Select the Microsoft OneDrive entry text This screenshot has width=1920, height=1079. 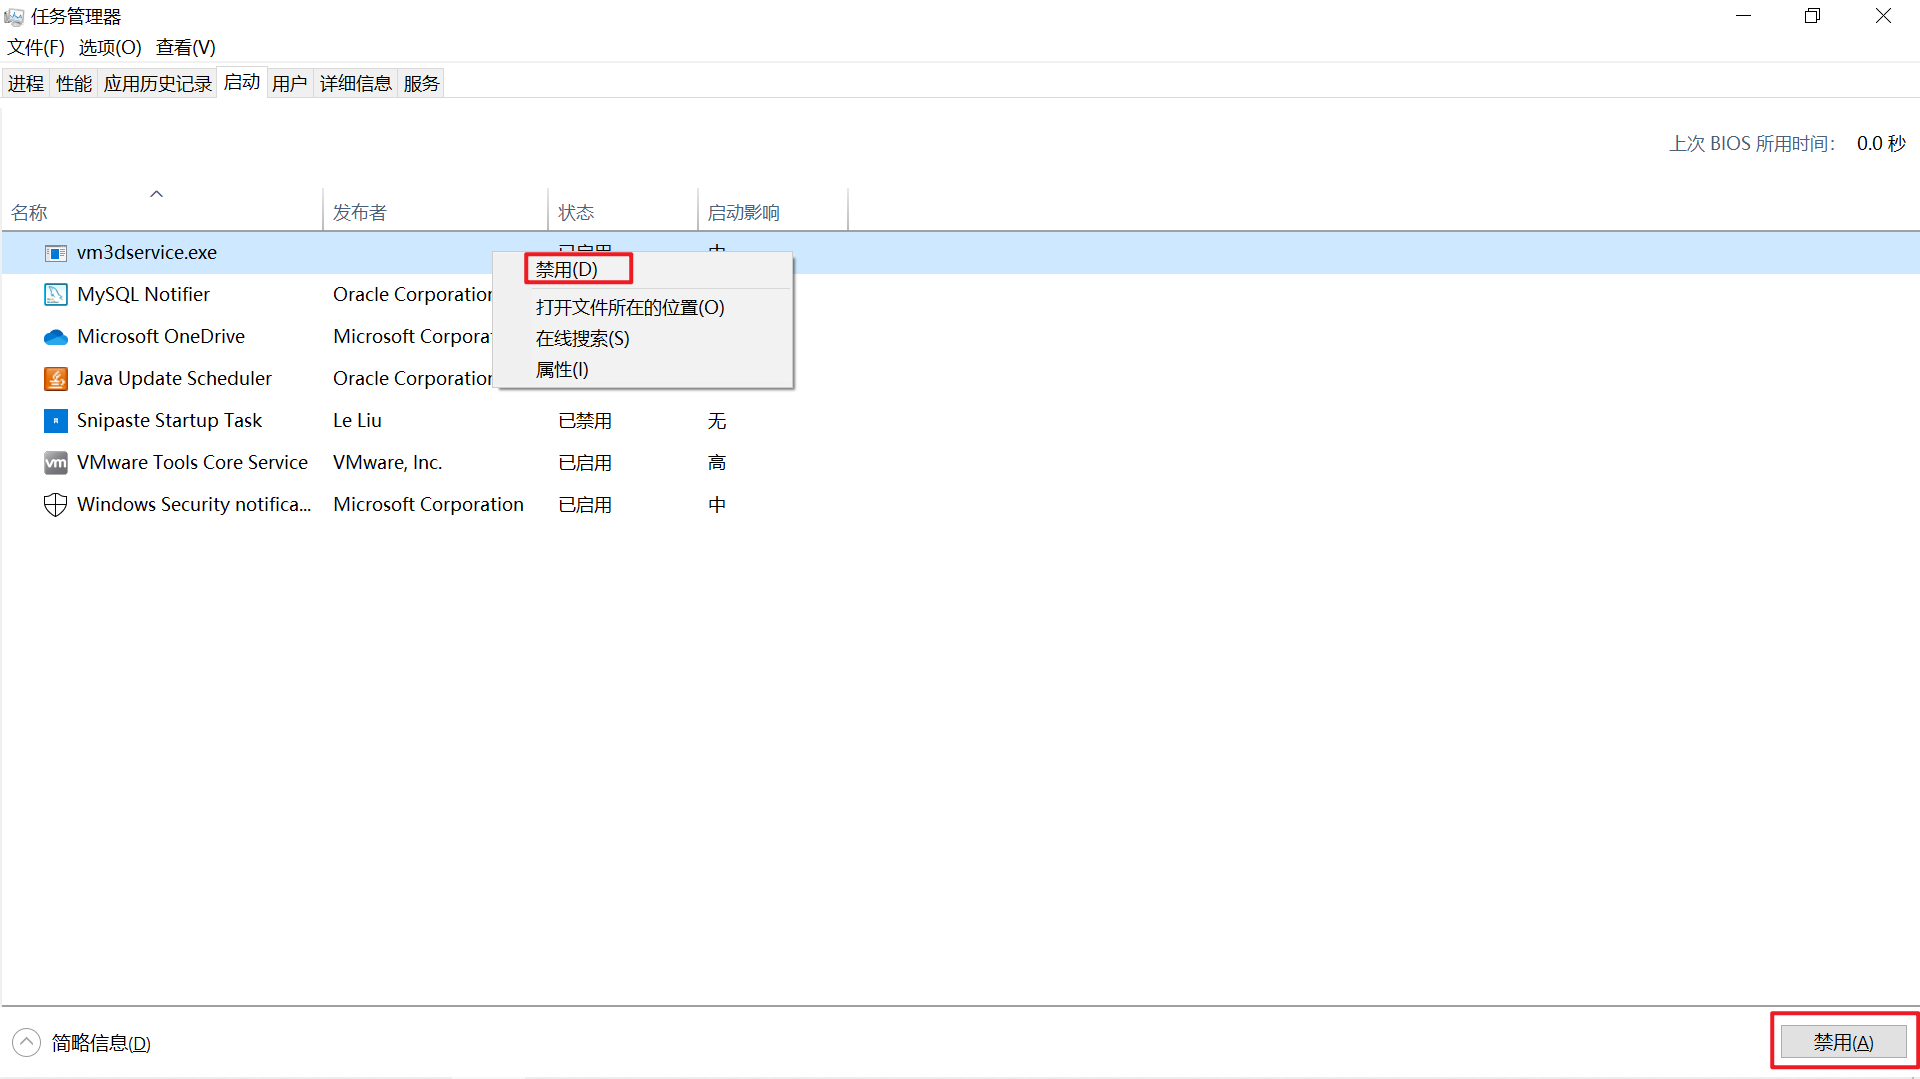pos(161,337)
